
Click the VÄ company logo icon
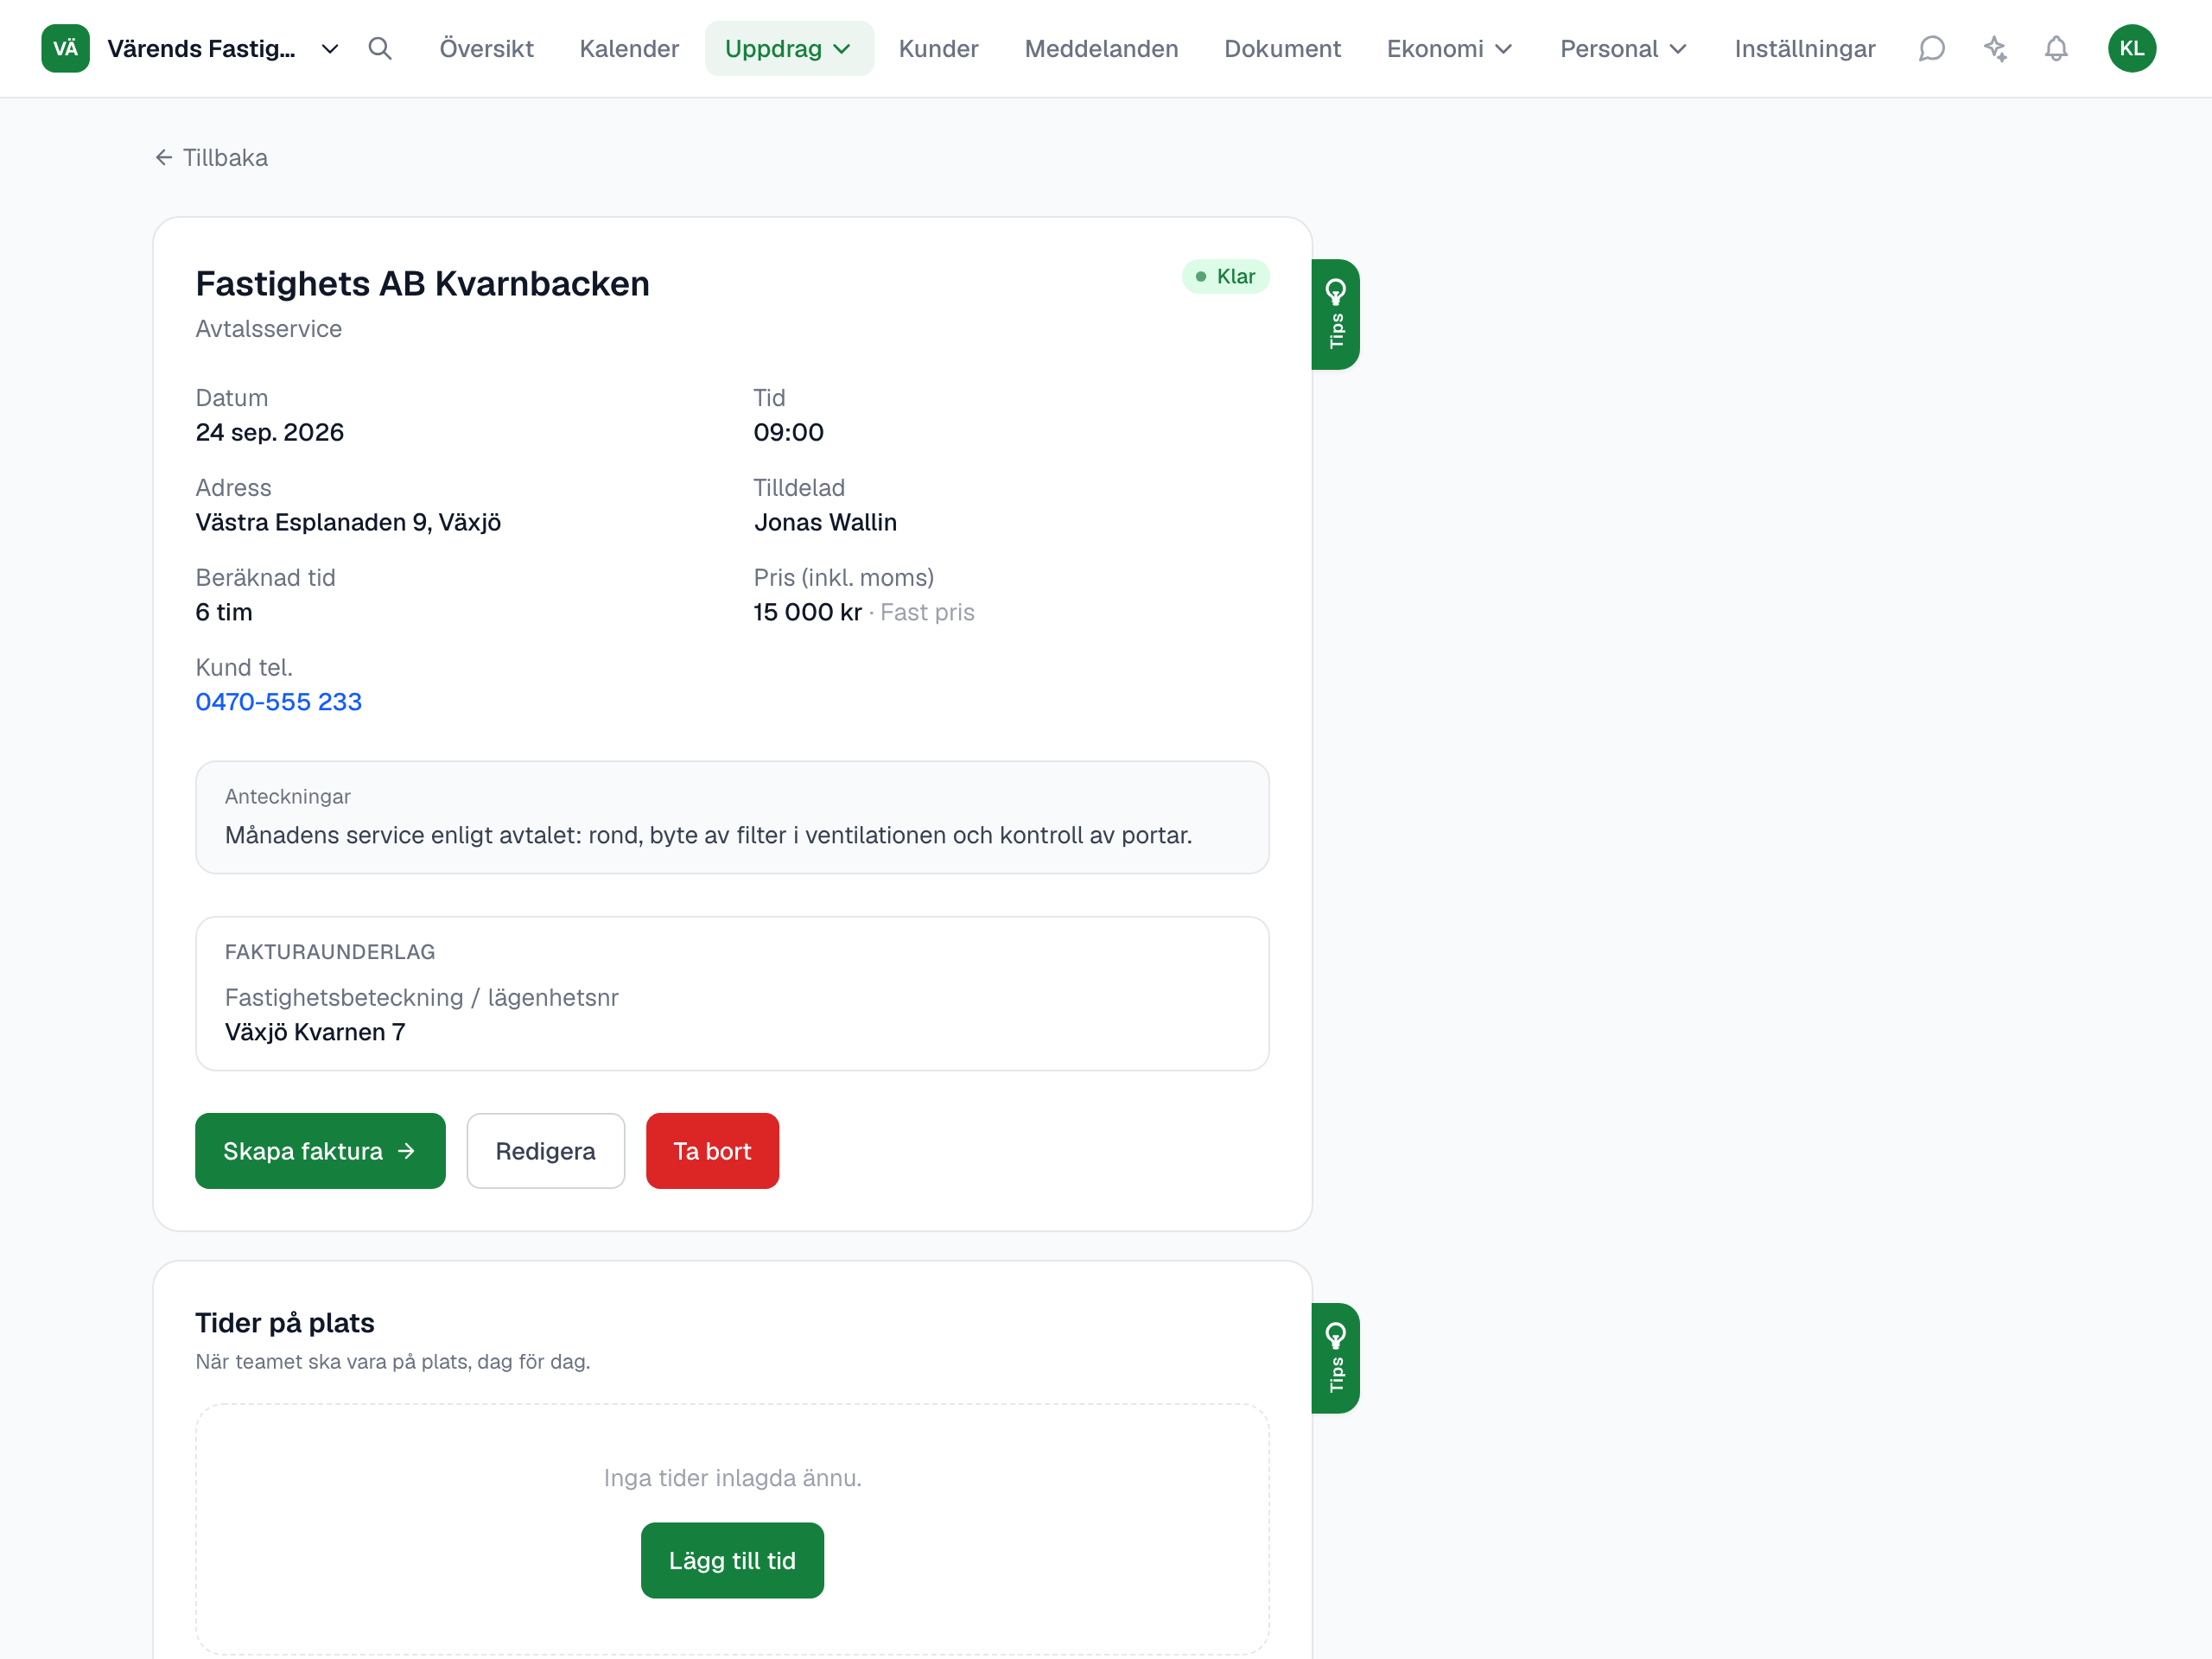tap(65, 48)
